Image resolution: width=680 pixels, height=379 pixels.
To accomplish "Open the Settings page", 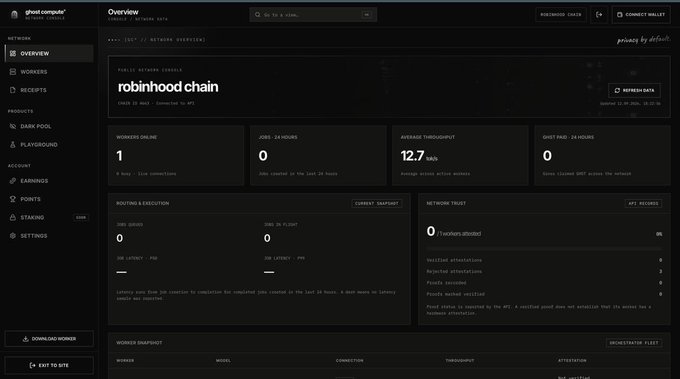I will (x=49, y=235).
